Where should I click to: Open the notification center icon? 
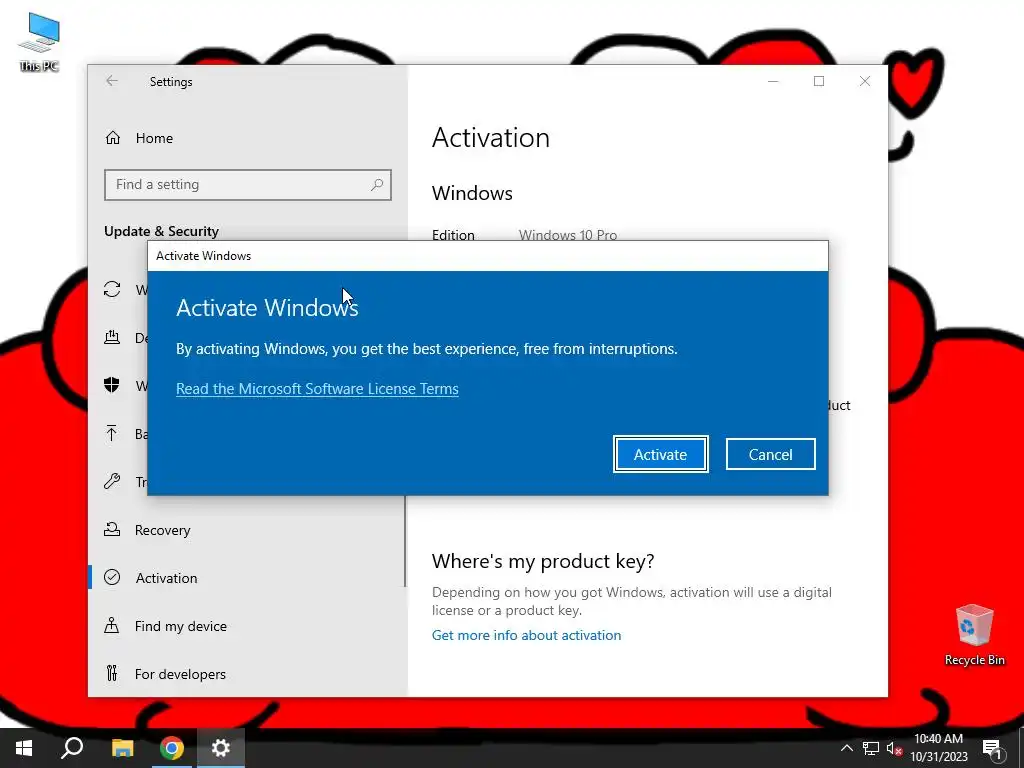[991, 748]
